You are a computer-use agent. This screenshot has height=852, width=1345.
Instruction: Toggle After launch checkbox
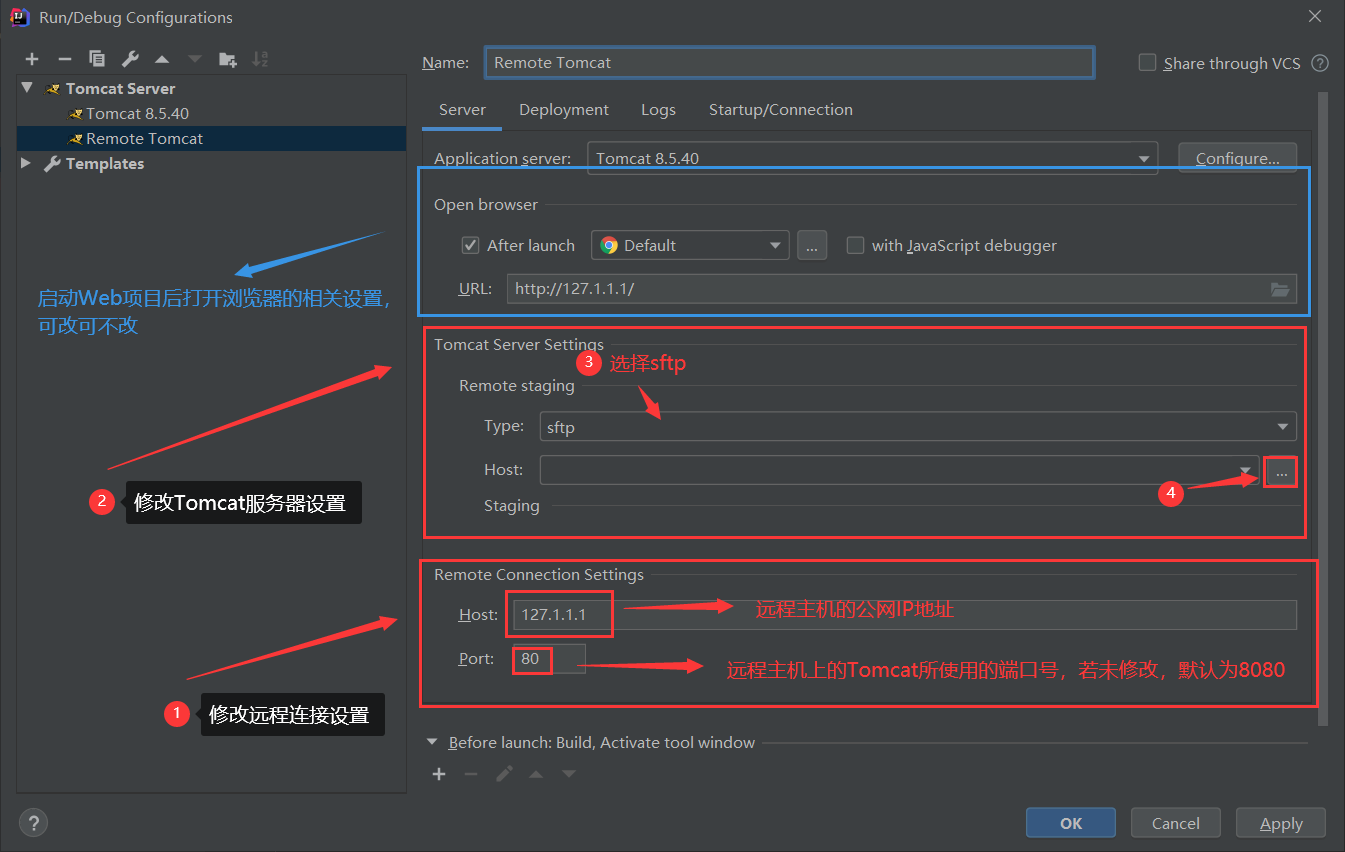tap(470, 245)
